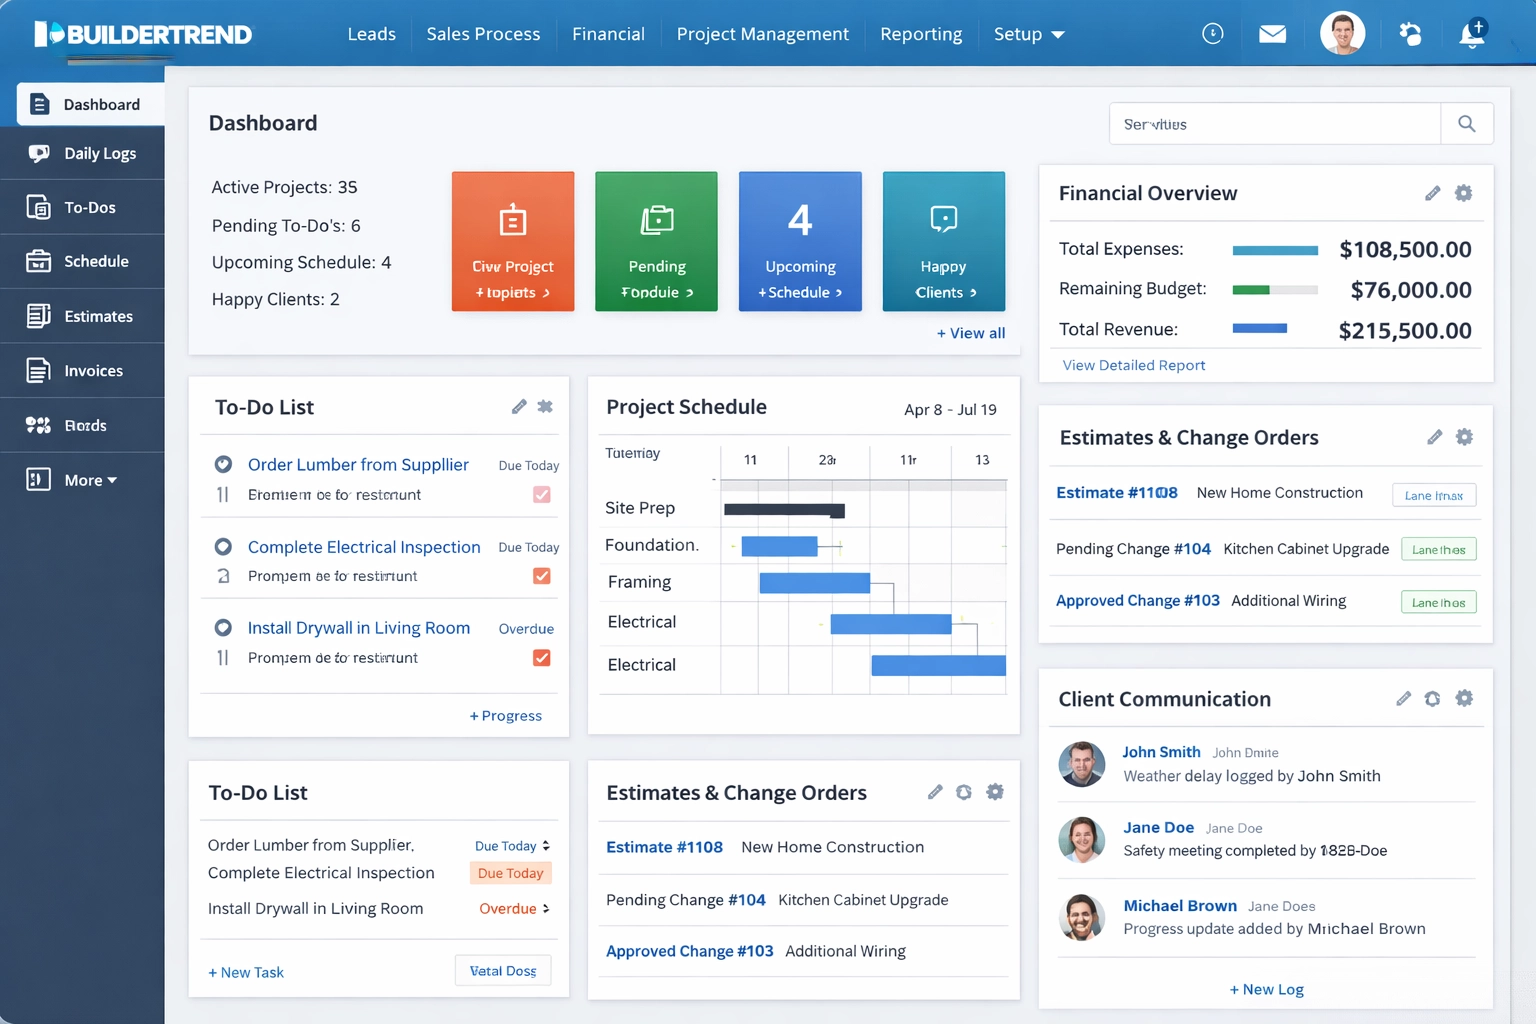Click View Detailed Report link
This screenshot has height=1024, width=1536.
pos(1133,364)
